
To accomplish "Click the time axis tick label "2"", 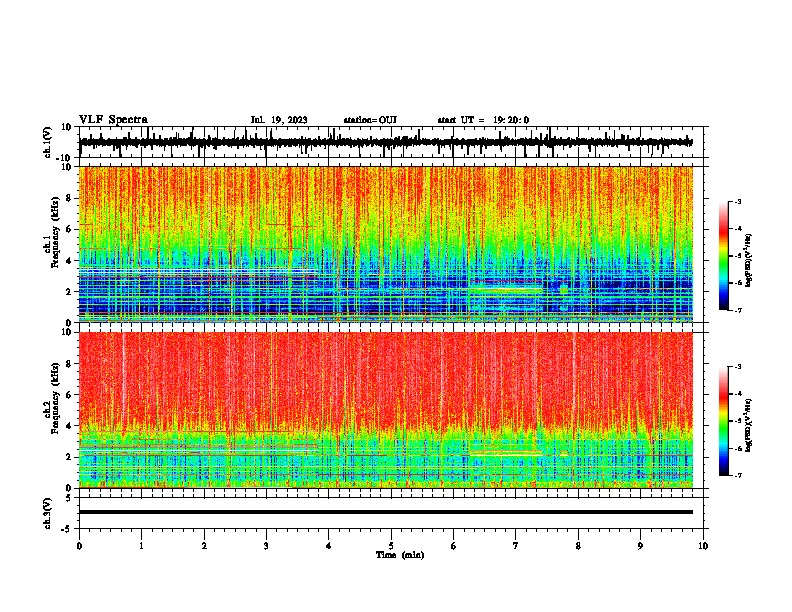I will pos(204,546).
